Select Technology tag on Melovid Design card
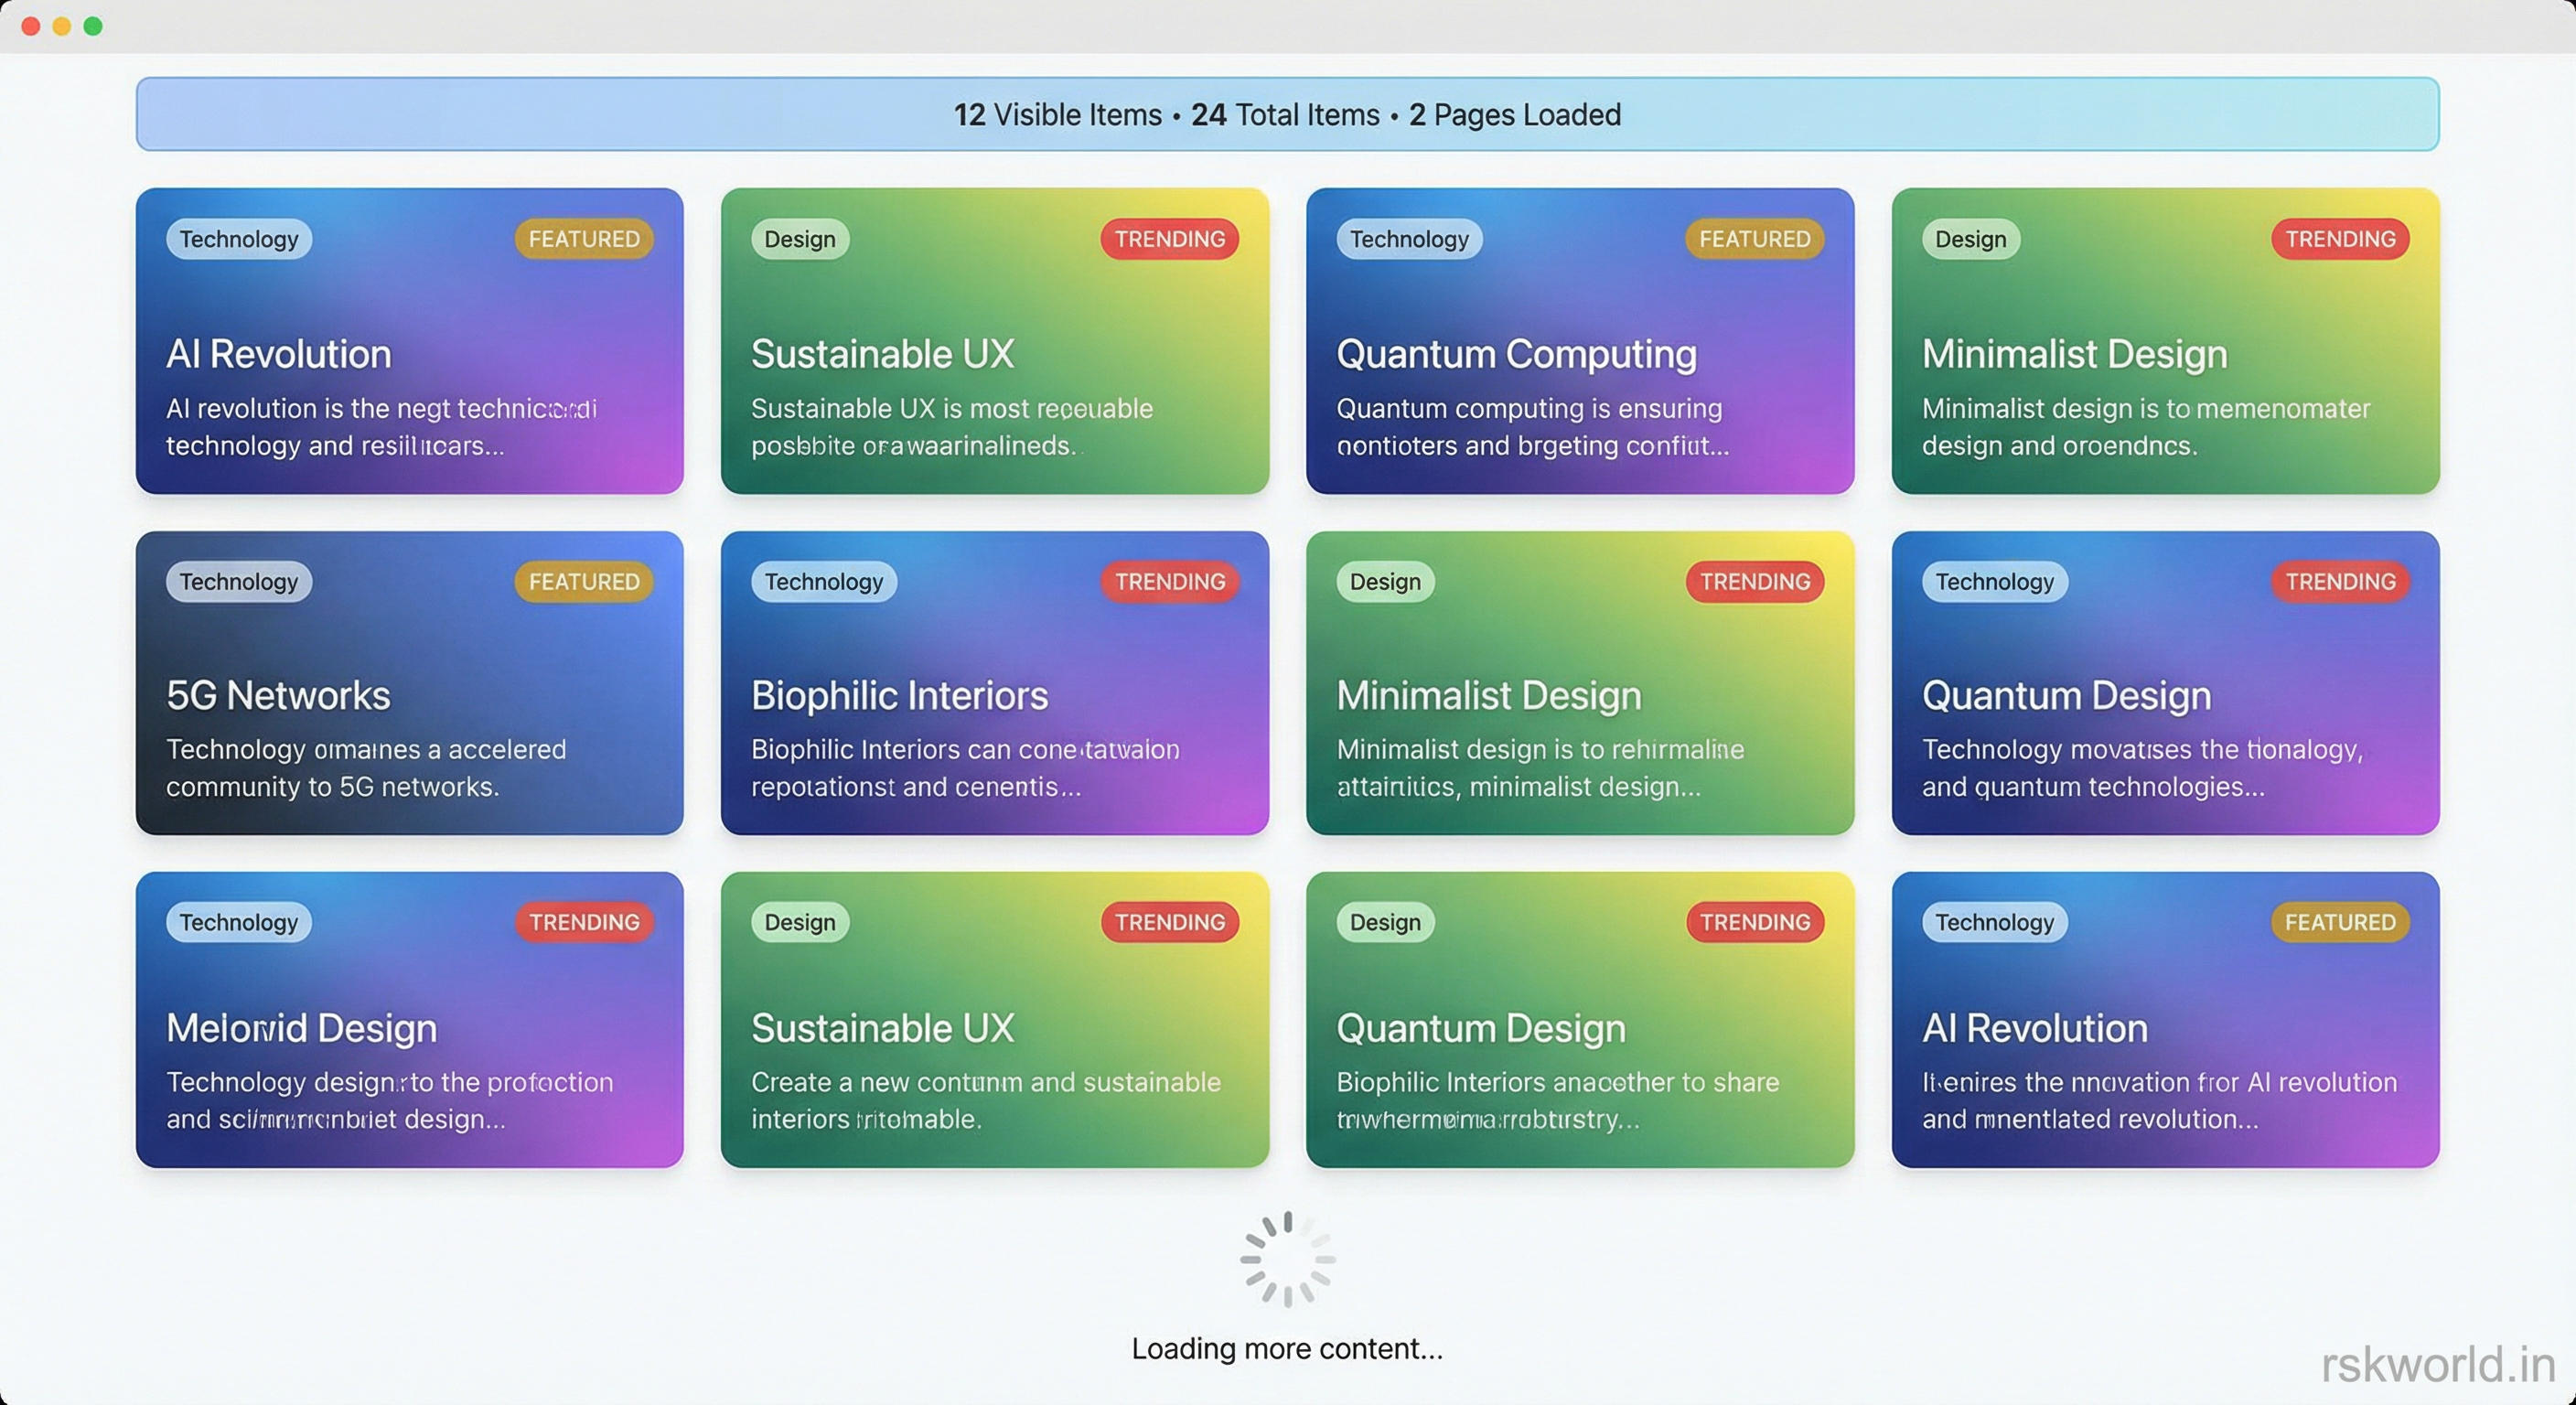The height and width of the screenshot is (1405, 2576). click(x=239, y=922)
